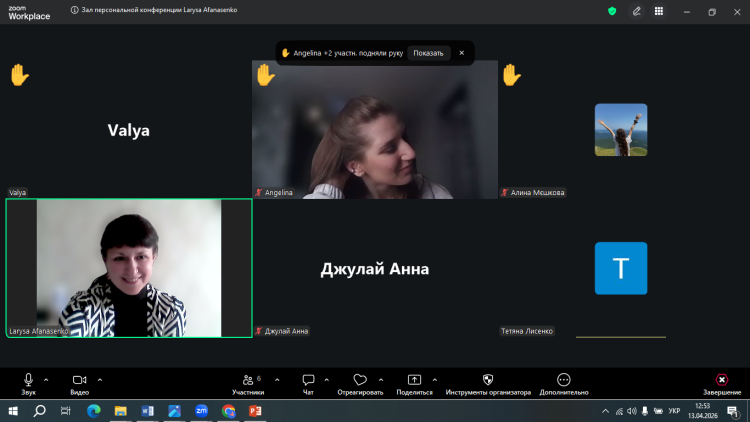Expand video options arrow next to Видео

click(x=100, y=379)
